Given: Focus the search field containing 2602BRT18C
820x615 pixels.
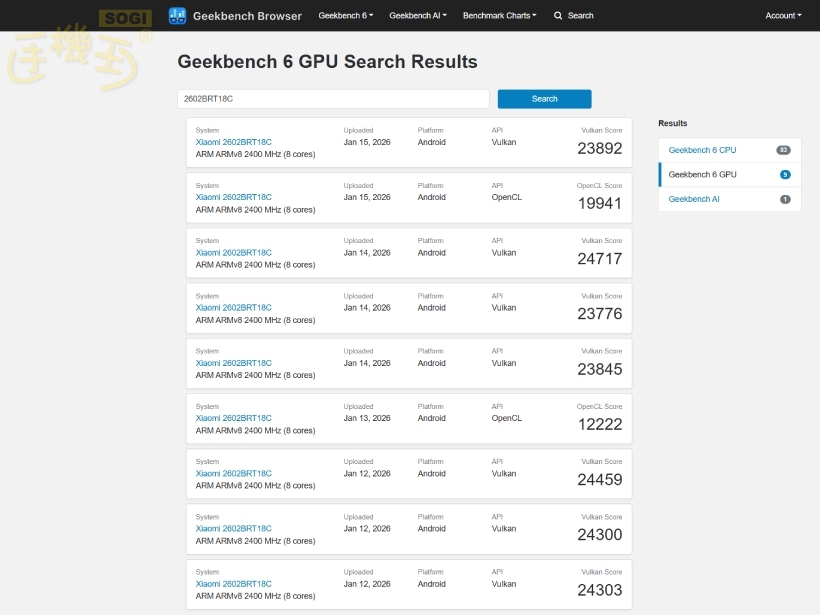Looking at the screenshot, I should pyautogui.click(x=333, y=99).
